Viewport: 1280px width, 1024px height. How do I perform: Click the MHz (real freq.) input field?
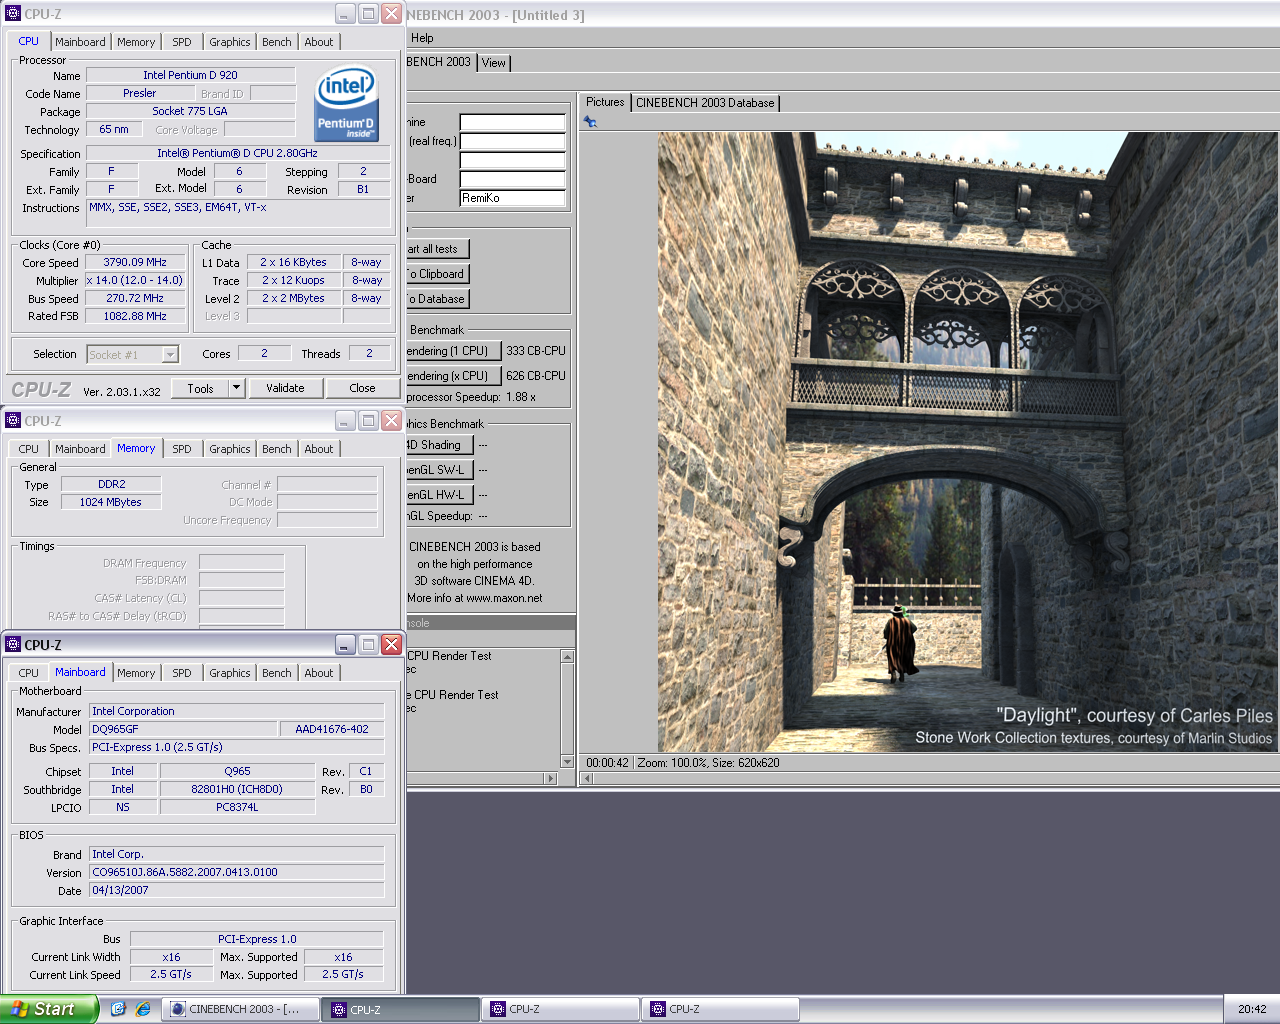point(513,141)
